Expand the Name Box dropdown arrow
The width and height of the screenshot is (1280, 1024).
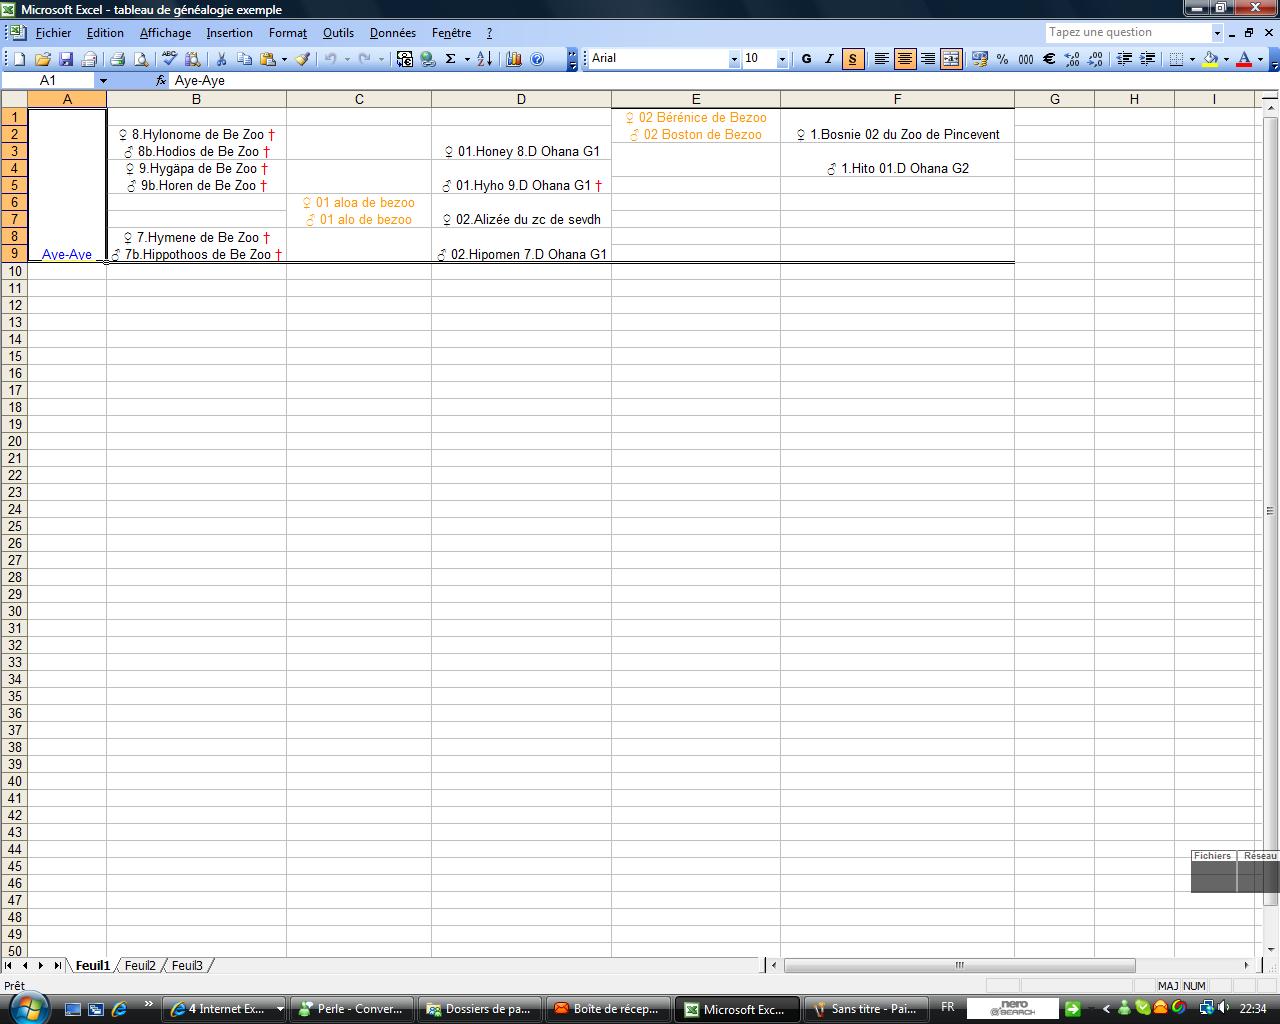click(102, 80)
